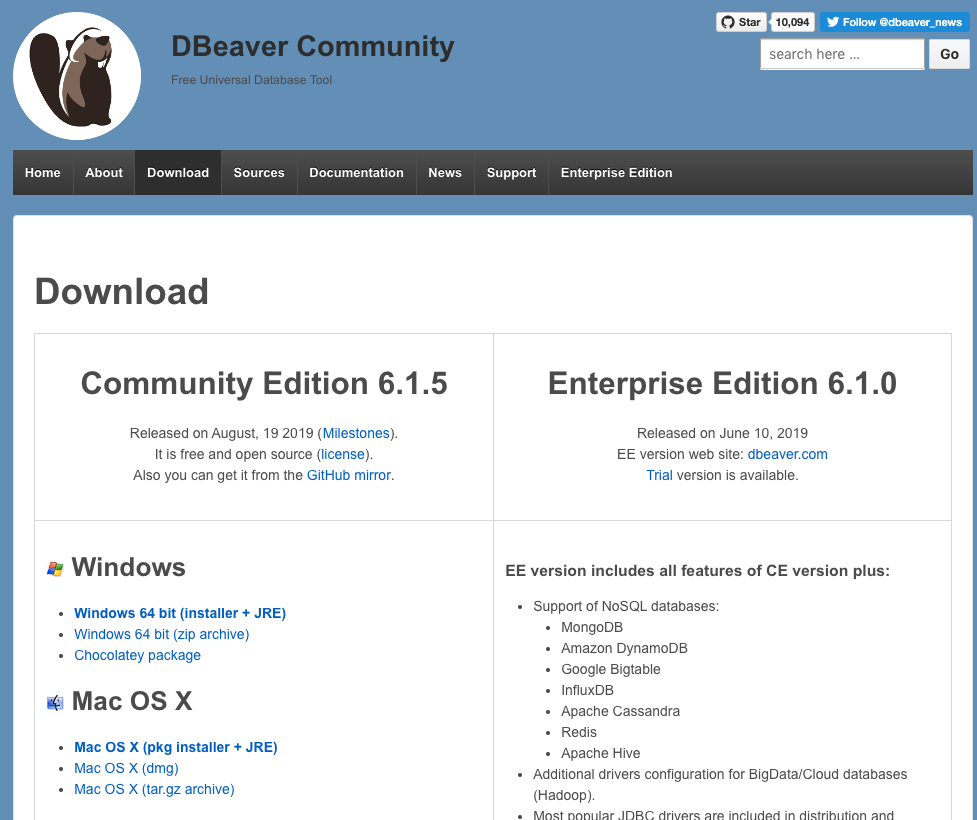The height and width of the screenshot is (820, 977).
Task: Click the Windows section heading
Action: (128, 568)
